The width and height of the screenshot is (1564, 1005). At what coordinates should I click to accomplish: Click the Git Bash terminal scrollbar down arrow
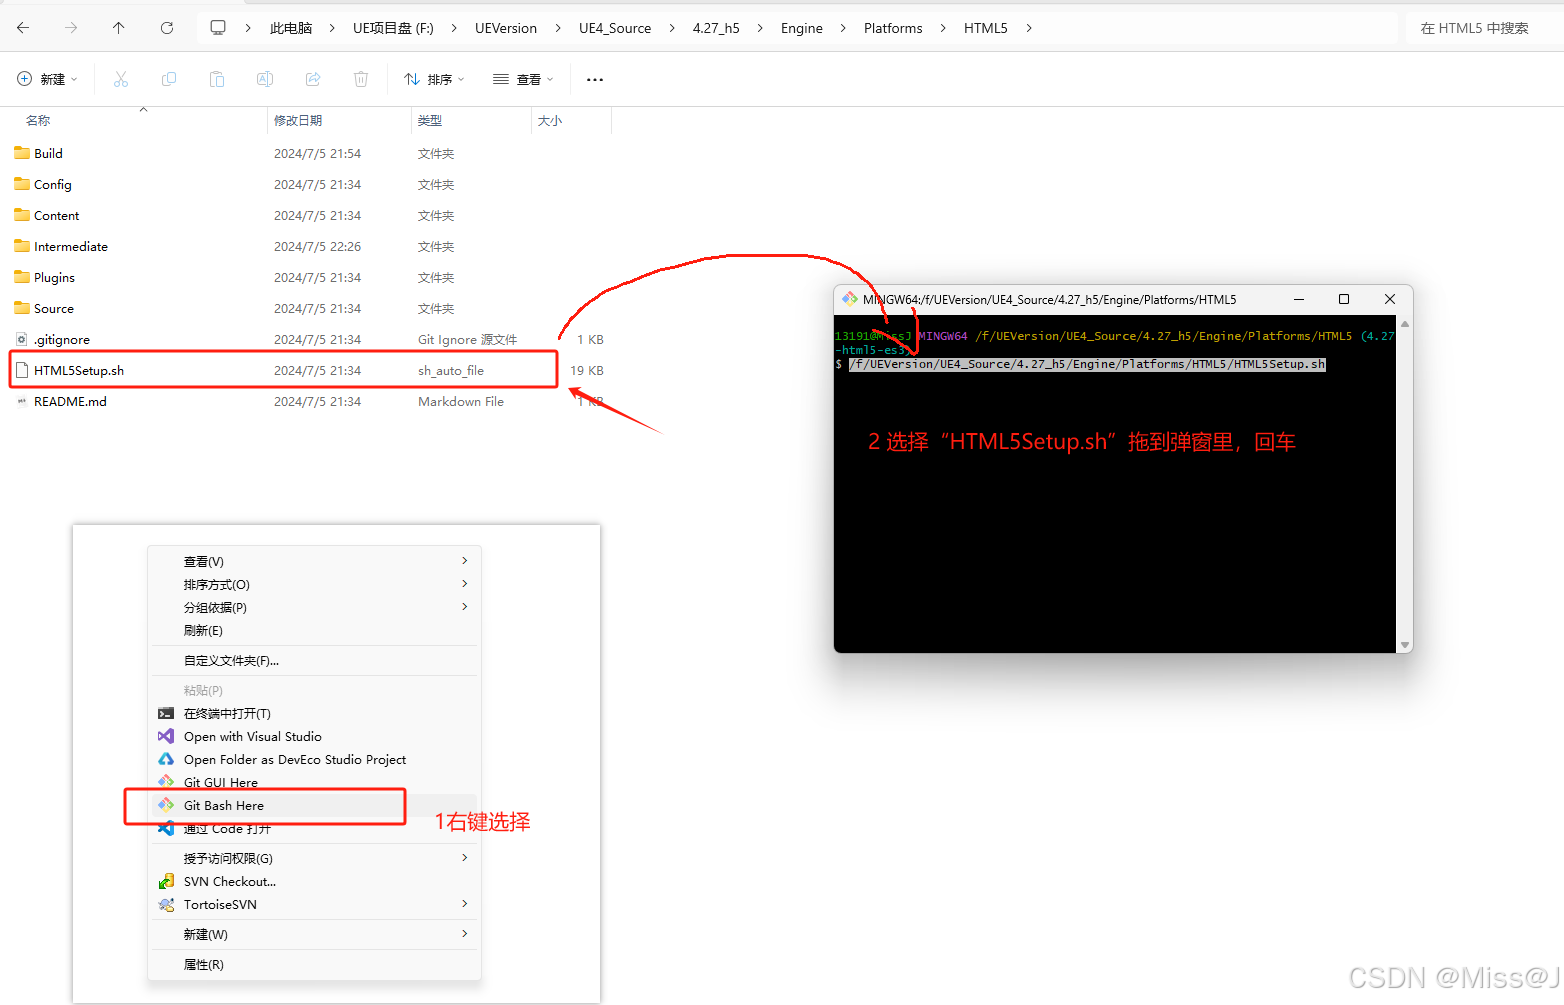tap(1405, 645)
